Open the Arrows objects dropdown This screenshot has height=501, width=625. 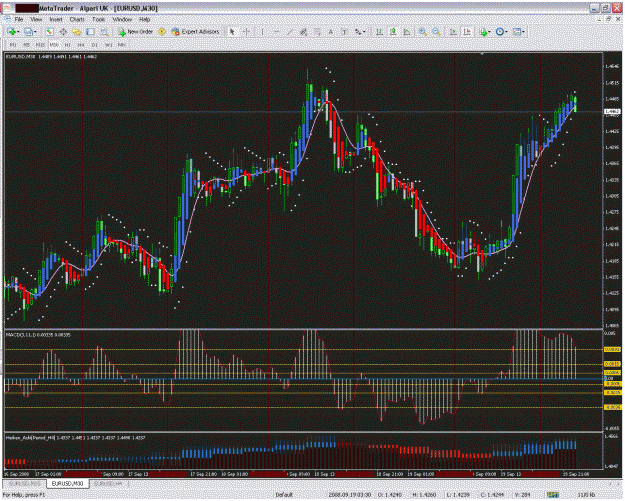[x=360, y=32]
